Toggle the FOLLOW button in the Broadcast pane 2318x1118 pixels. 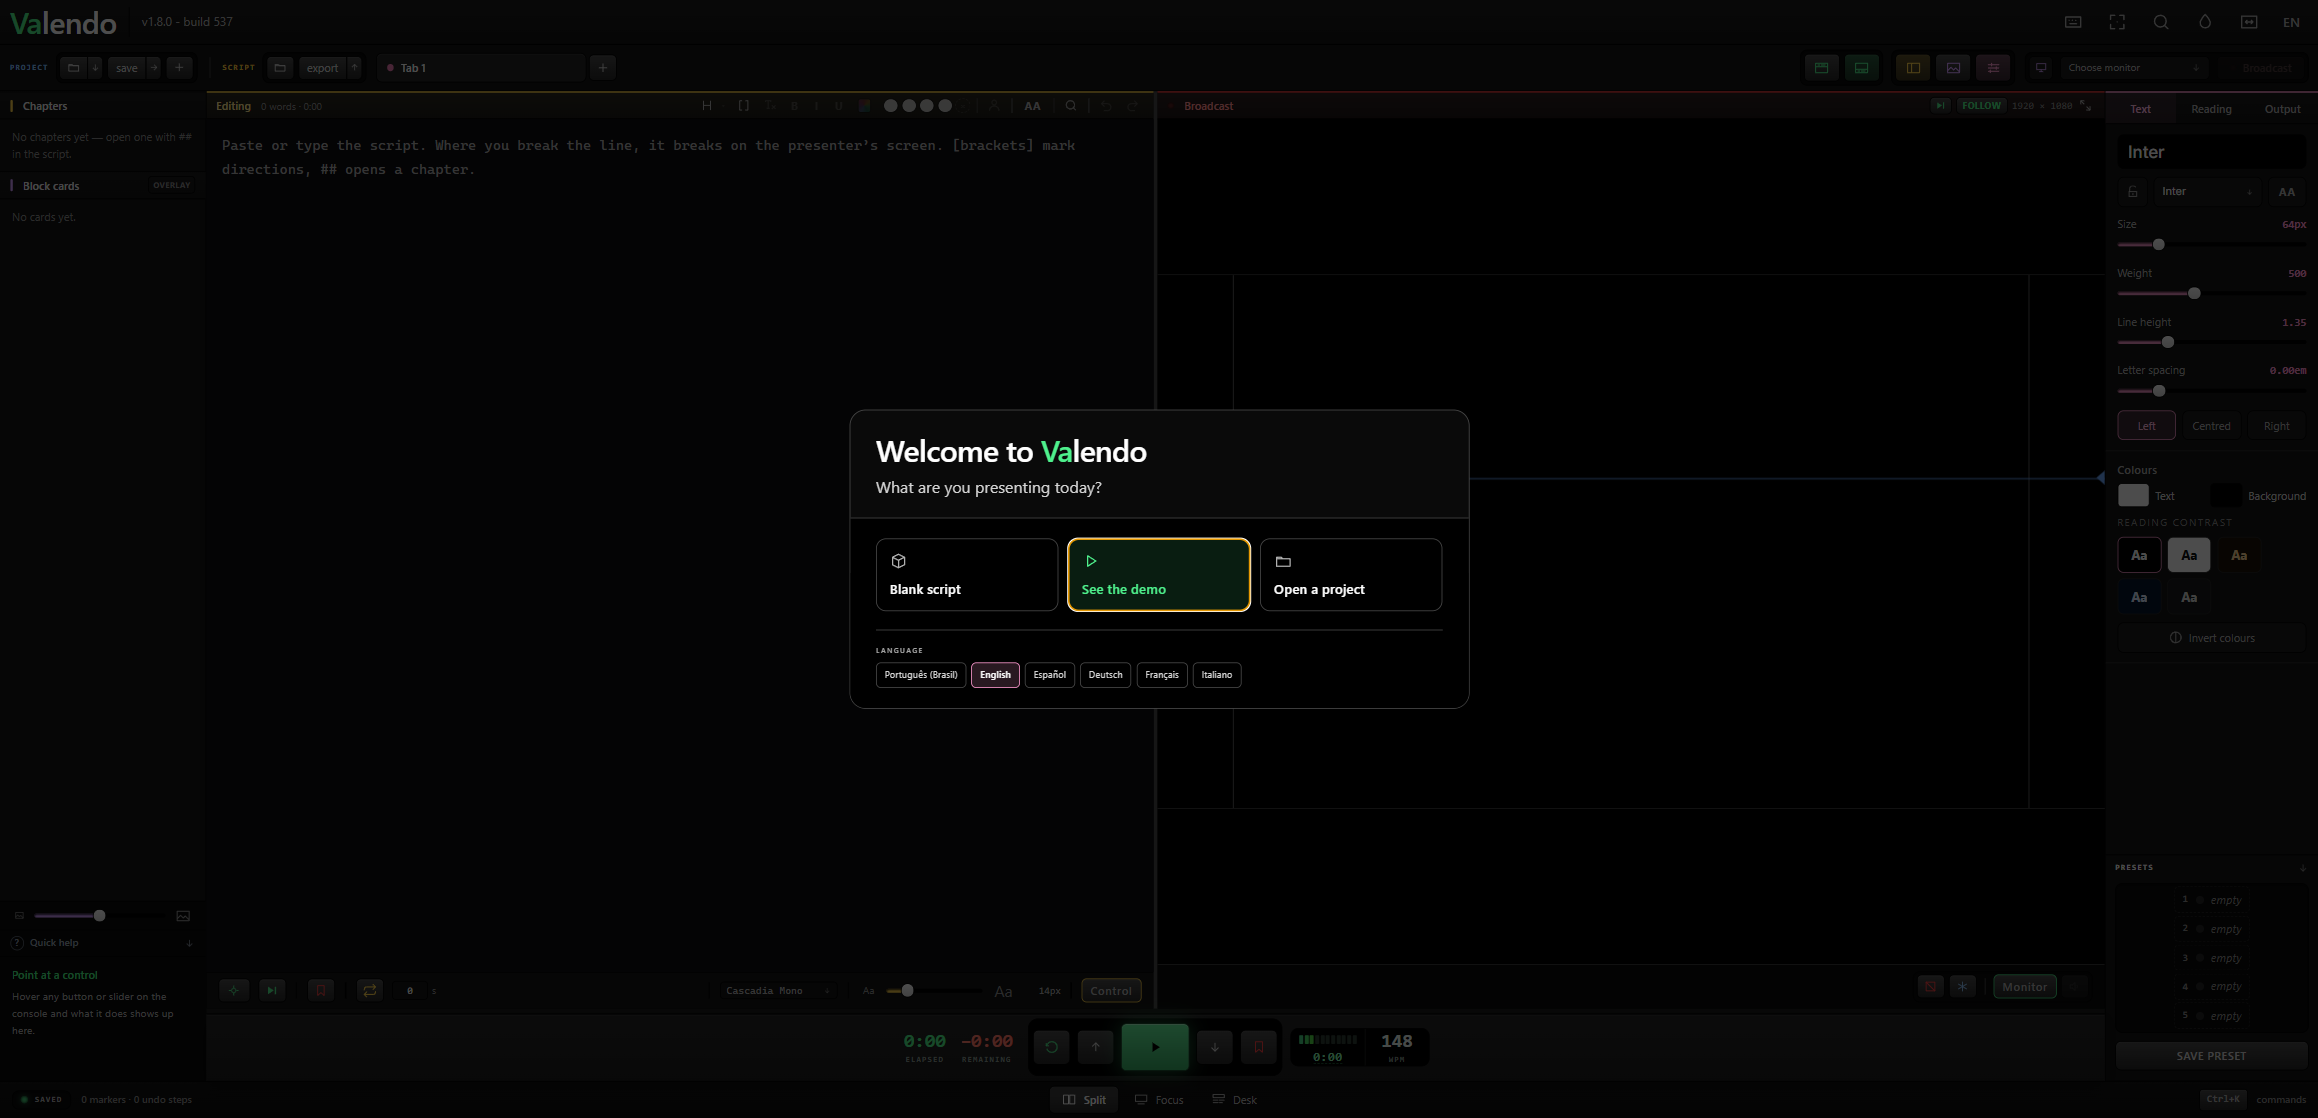click(x=1981, y=106)
